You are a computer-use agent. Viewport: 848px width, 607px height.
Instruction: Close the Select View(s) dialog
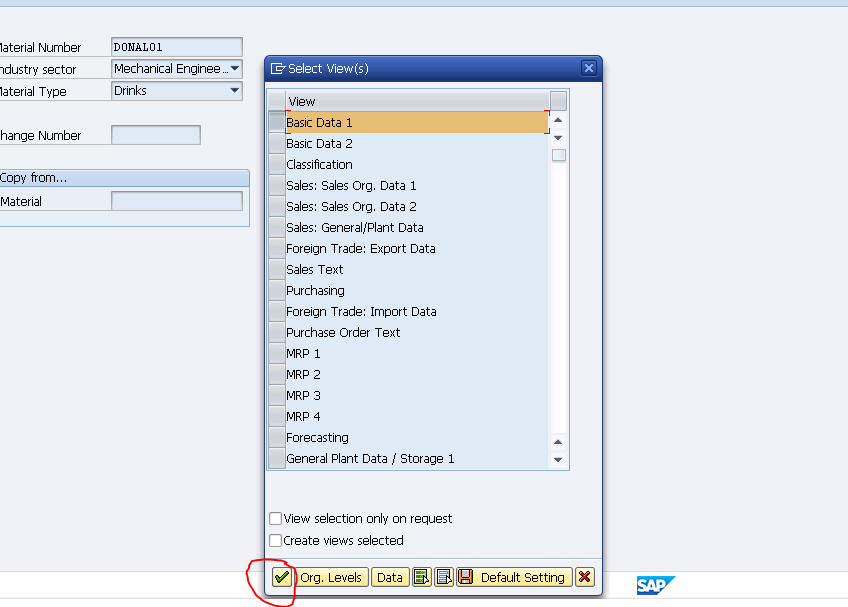pos(588,68)
